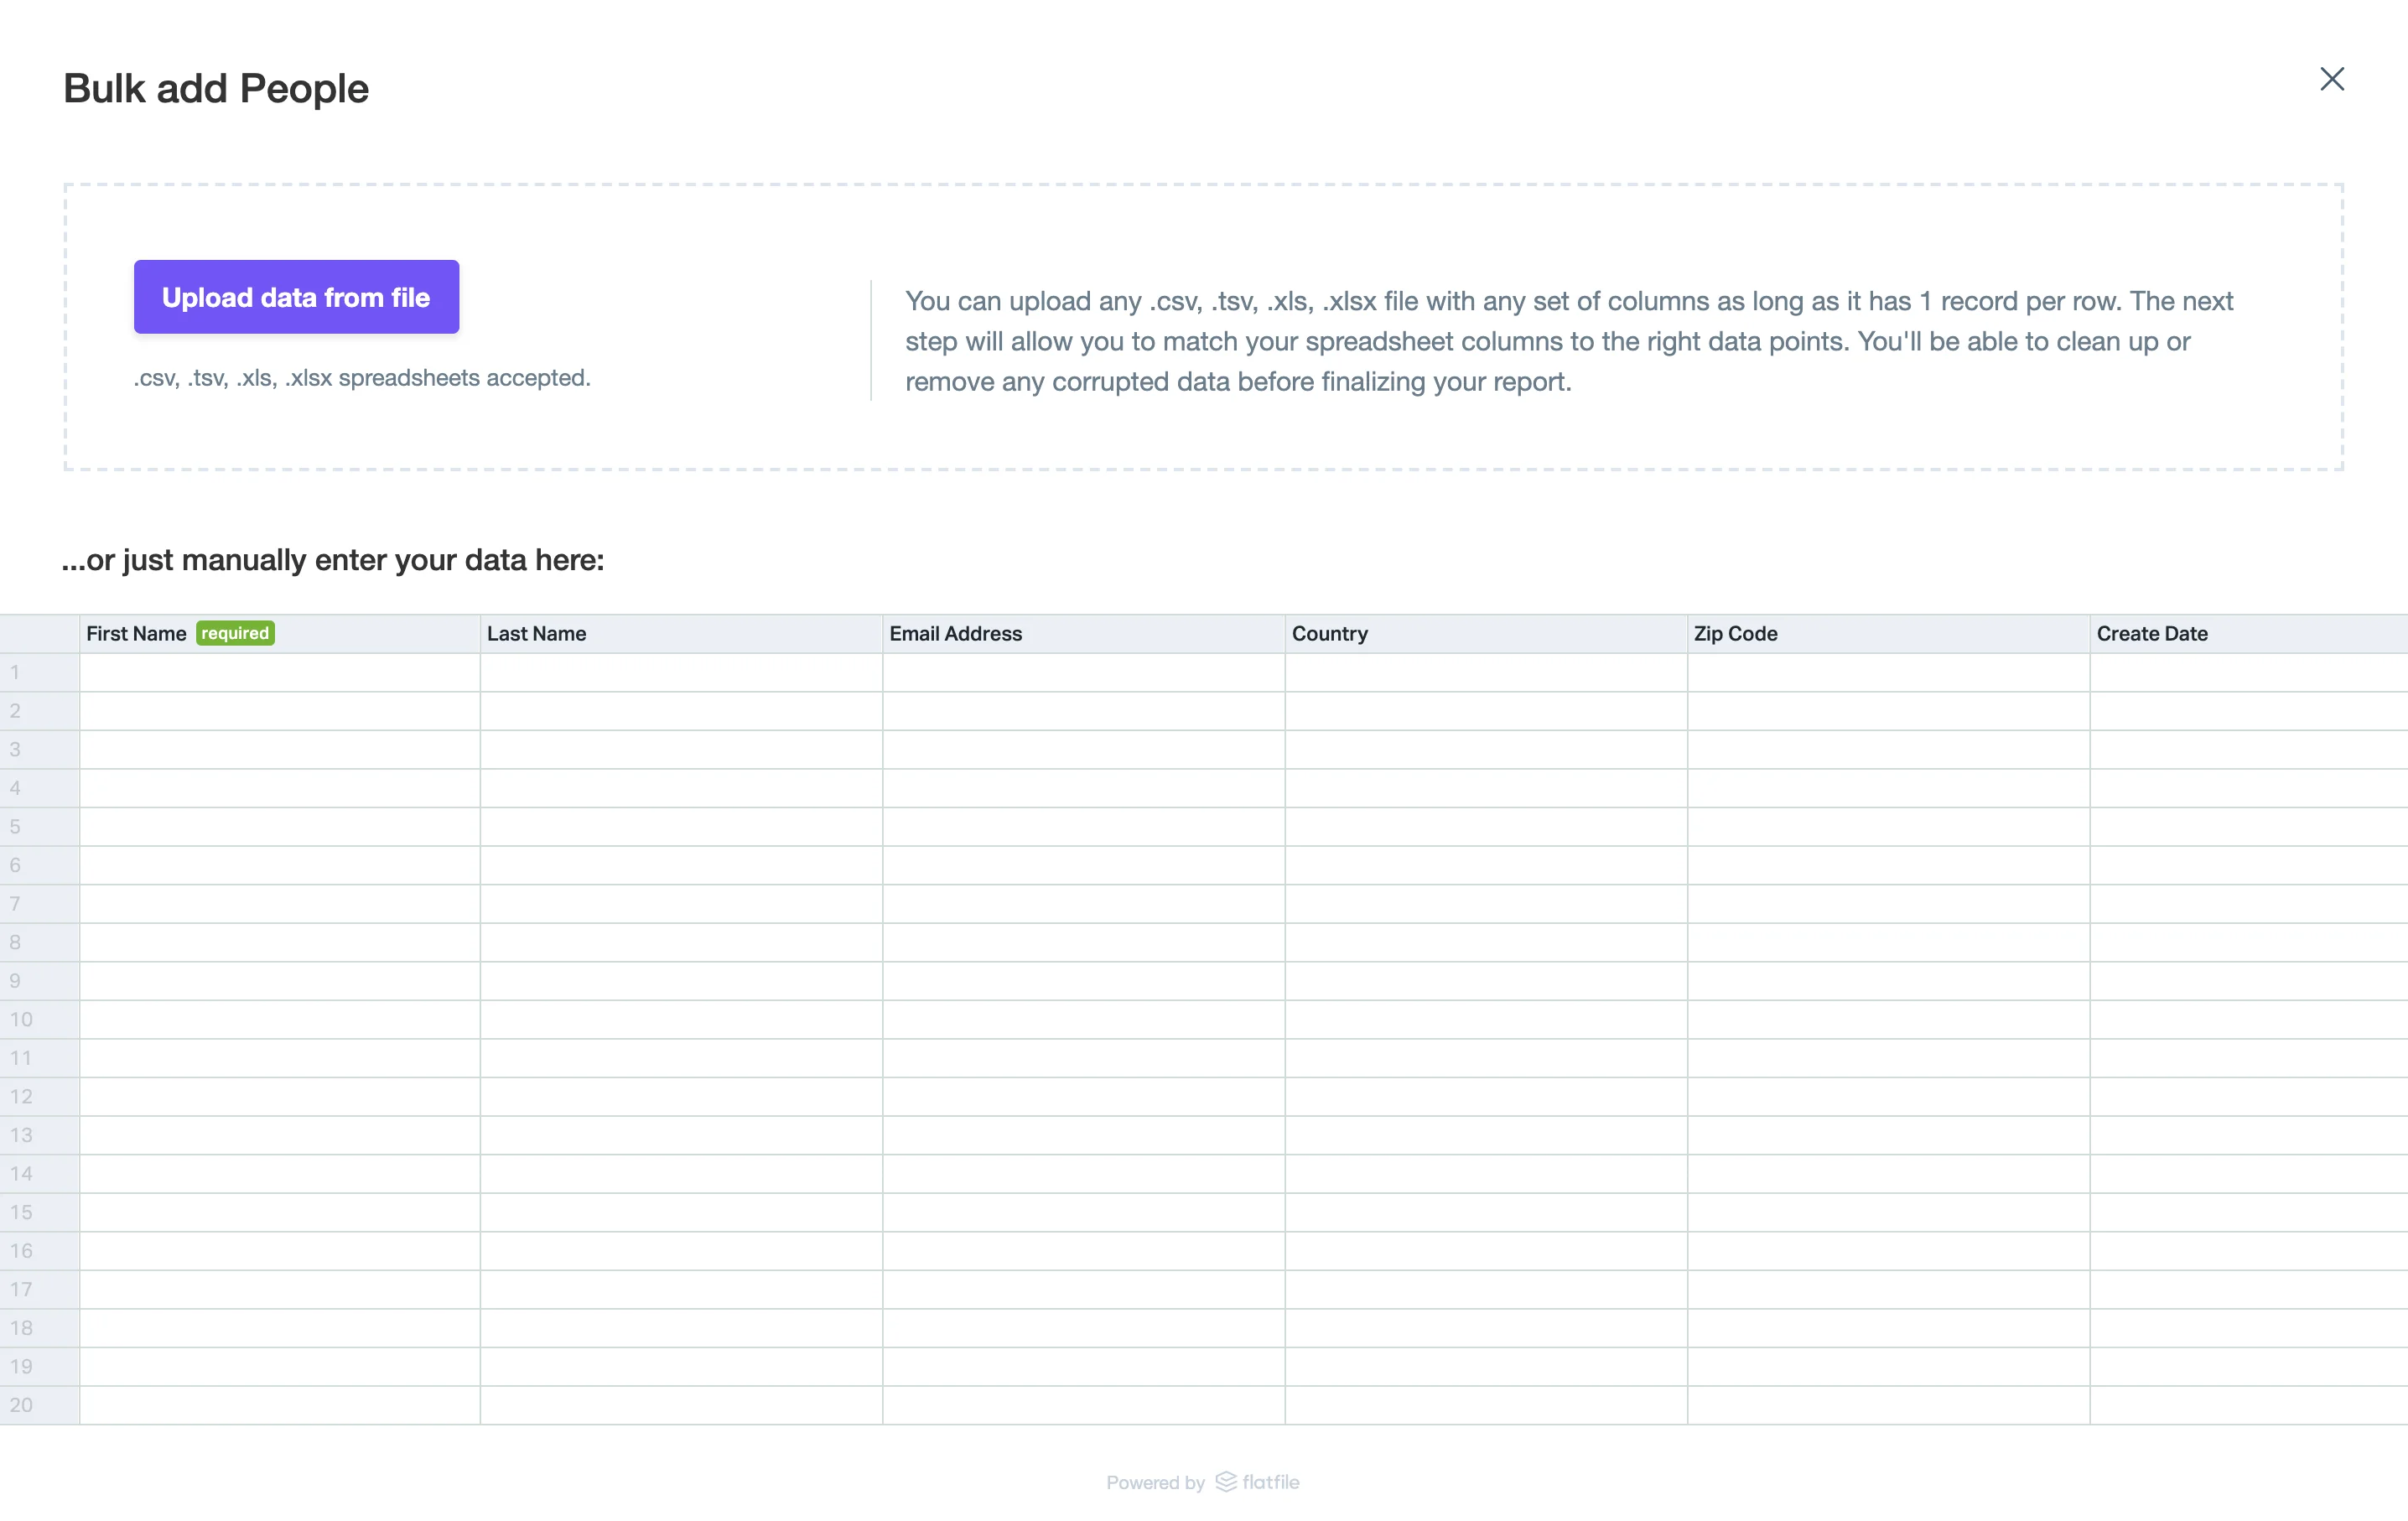This screenshot has height=1521, width=2408.
Task: Select the Last Name column header
Action: [536, 633]
